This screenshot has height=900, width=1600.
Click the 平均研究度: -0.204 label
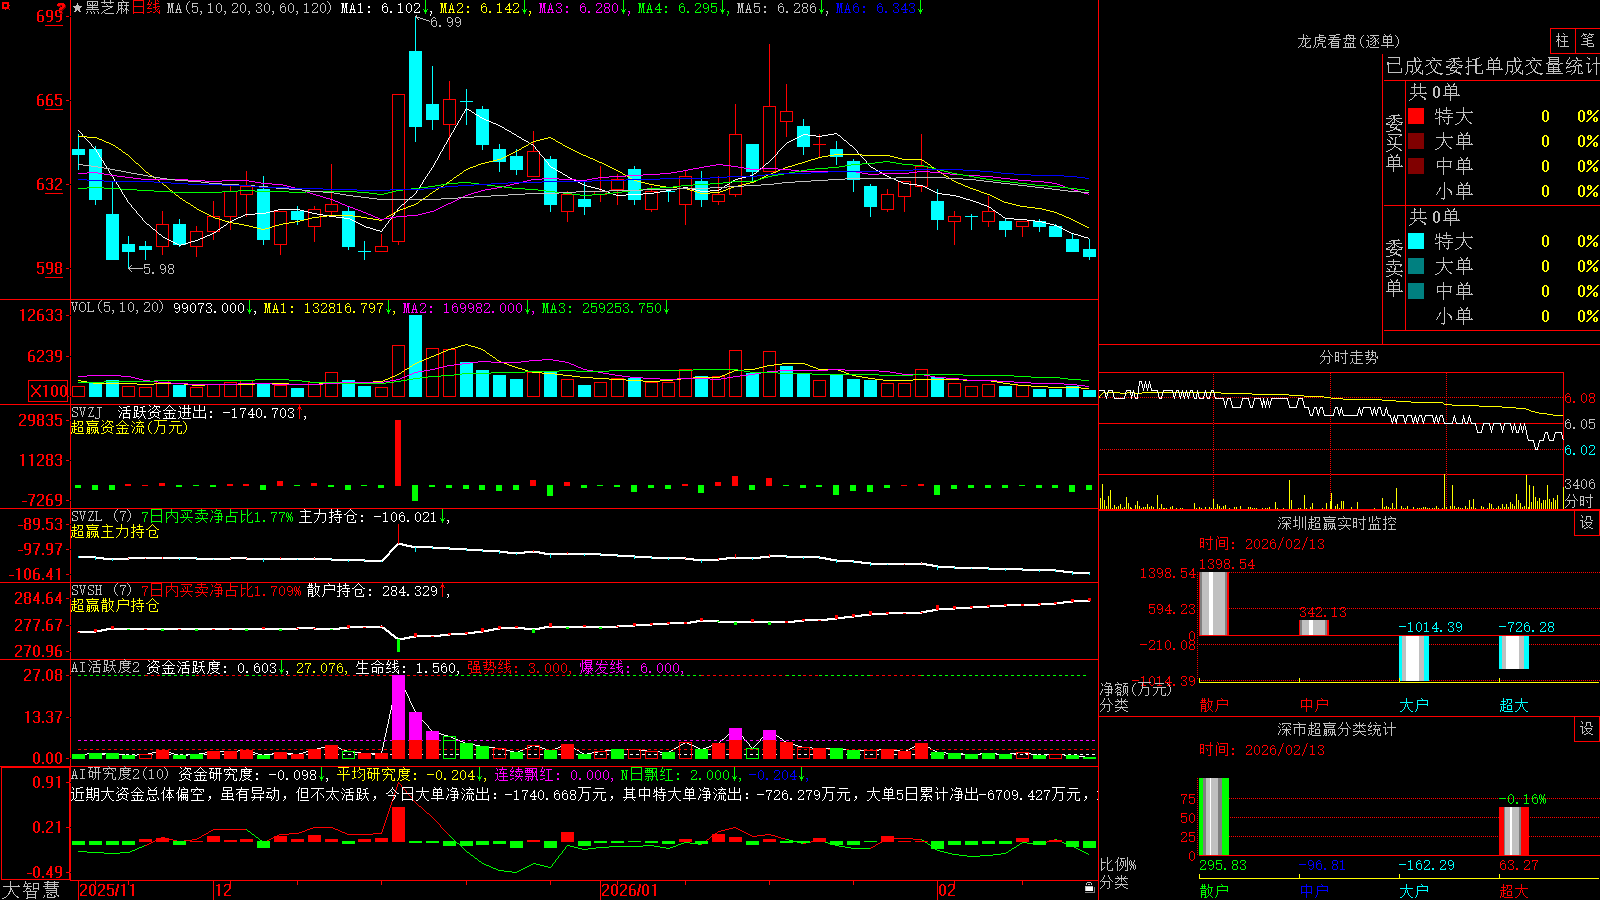[406, 774]
